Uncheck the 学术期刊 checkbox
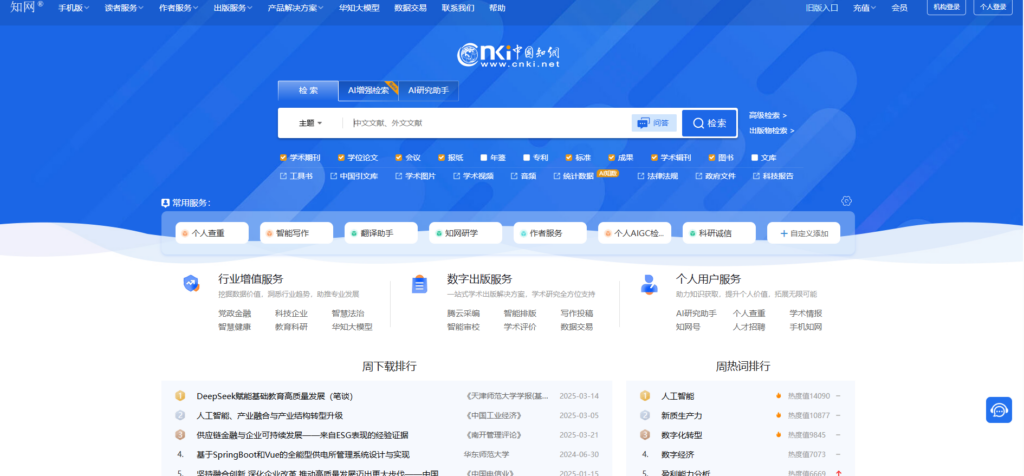This screenshot has height=476, width=1024. pos(283,157)
